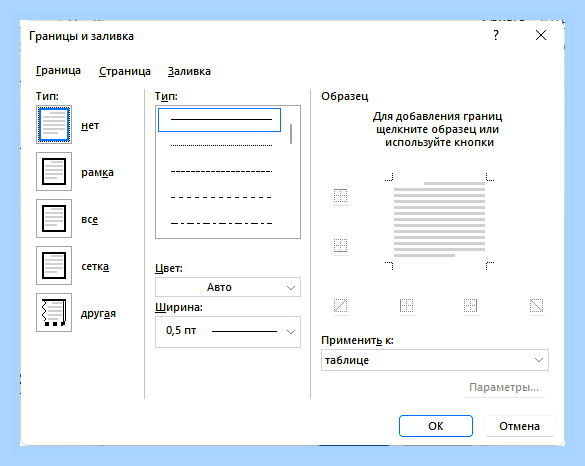Choose the solid line style
This screenshot has width=585, height=466.
click(219, 120)
